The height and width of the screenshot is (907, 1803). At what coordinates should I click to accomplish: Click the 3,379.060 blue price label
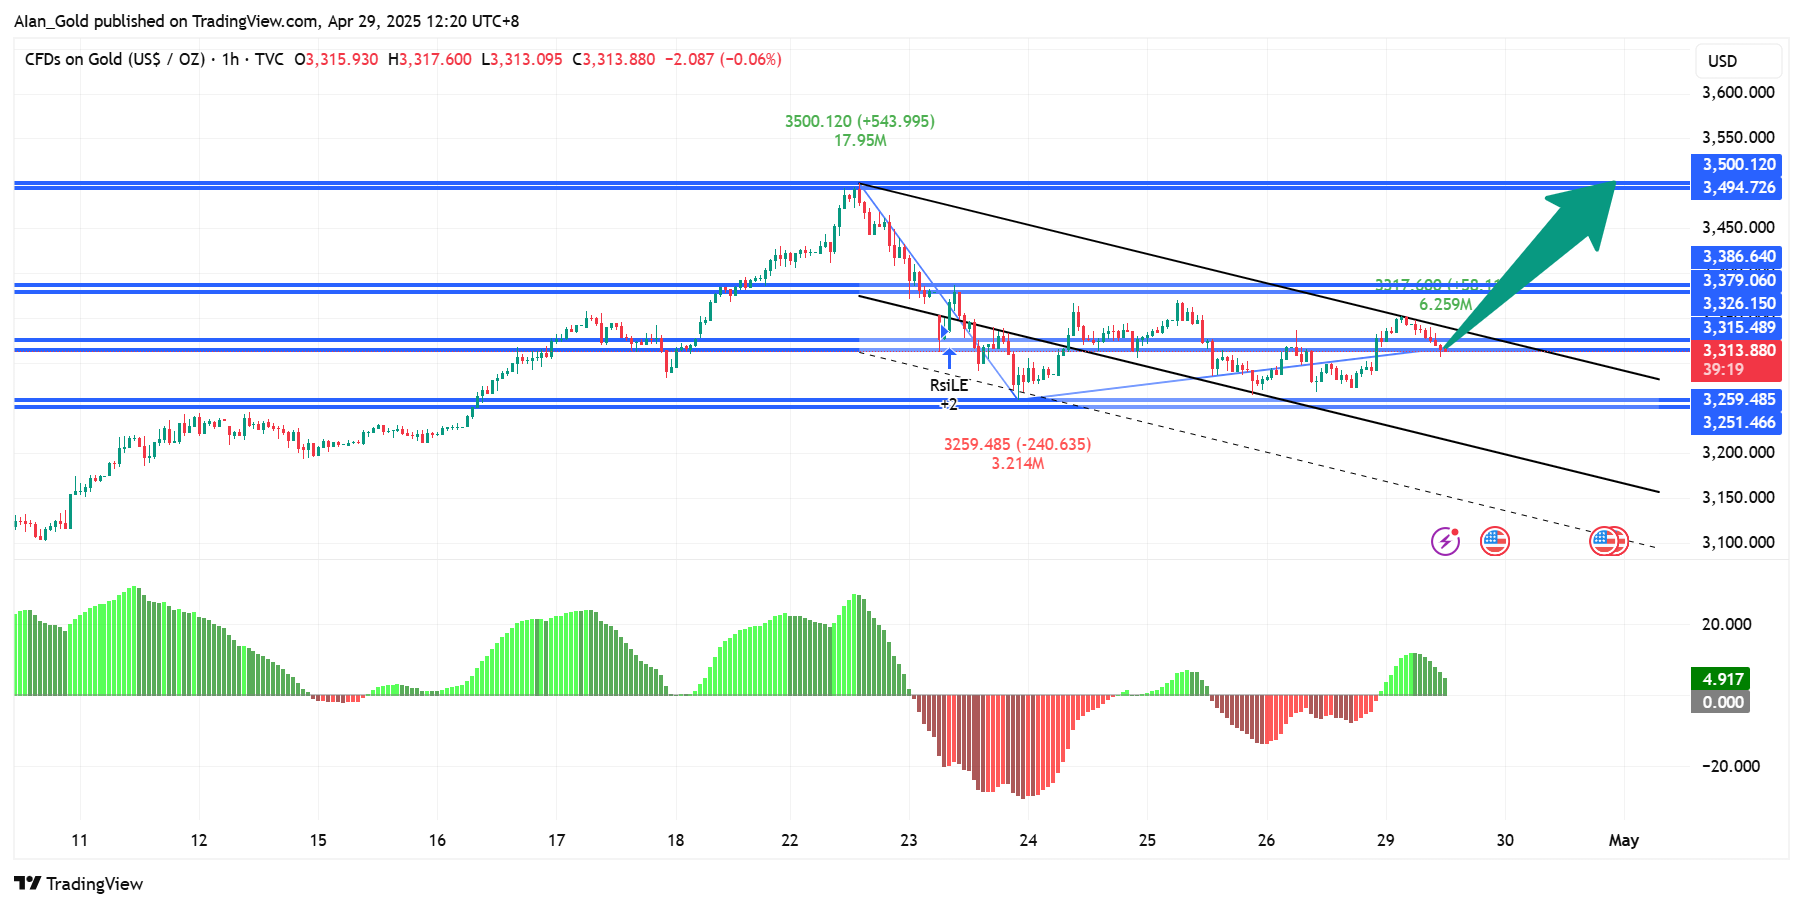tap(1736, 280)
